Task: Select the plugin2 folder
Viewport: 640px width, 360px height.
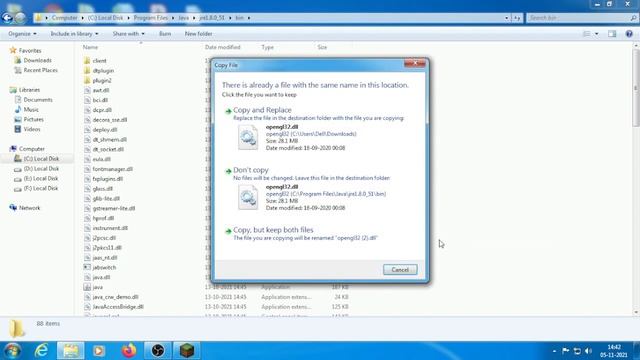Action: coord(102,80)
